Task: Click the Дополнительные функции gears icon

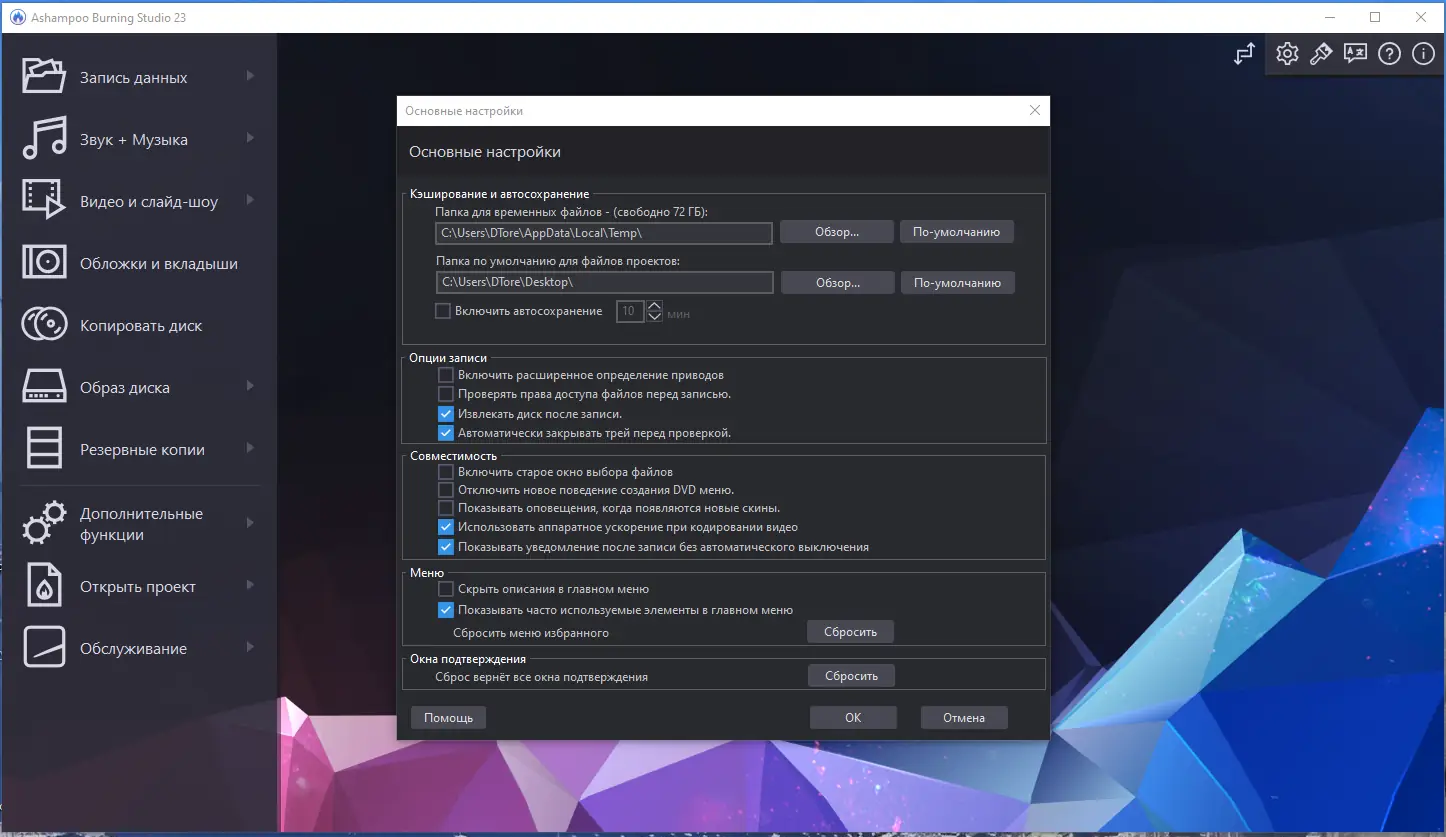Action: [44, 523]
